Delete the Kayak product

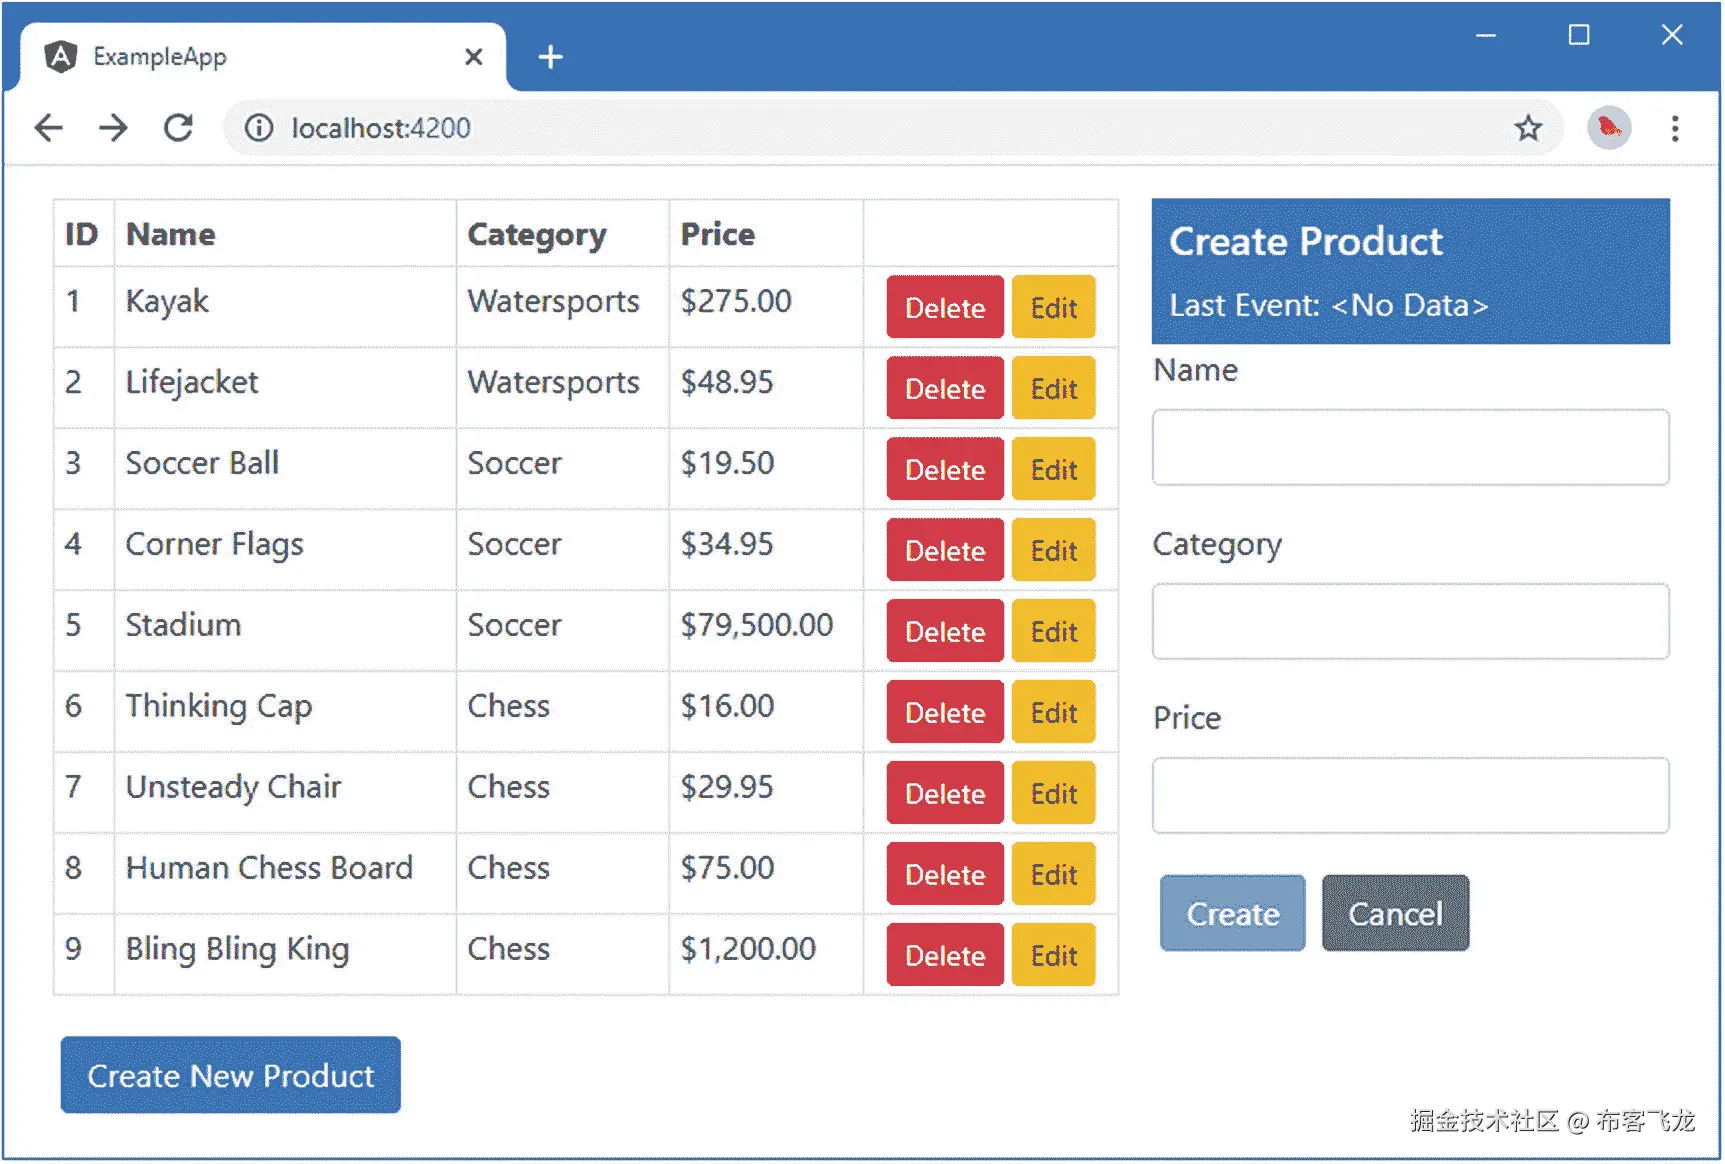click(944, 307)
